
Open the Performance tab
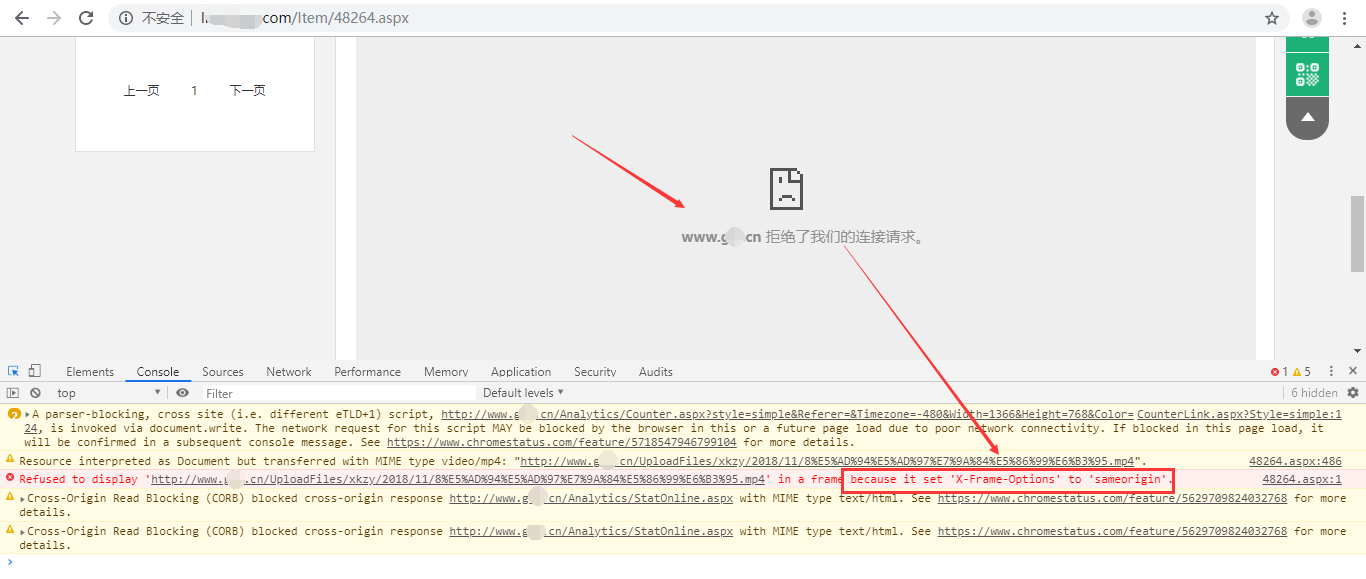coord(367,372)
